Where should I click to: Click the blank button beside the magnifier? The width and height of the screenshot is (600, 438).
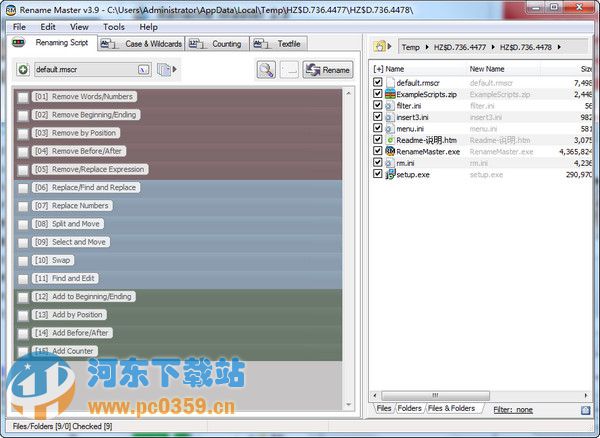289,70
